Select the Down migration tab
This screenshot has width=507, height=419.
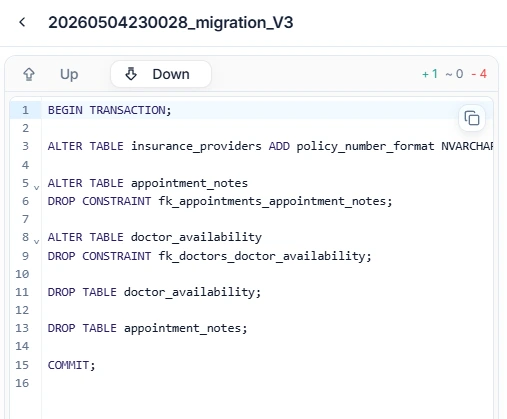pyautogui.click(x=161, y=74)
